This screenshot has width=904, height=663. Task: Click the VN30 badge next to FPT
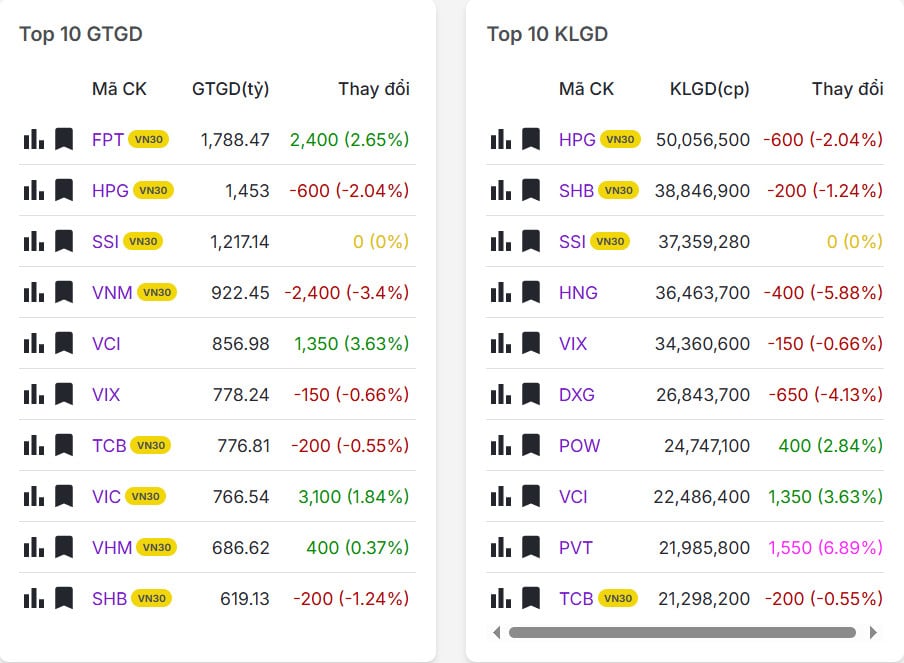coord(148,139)
